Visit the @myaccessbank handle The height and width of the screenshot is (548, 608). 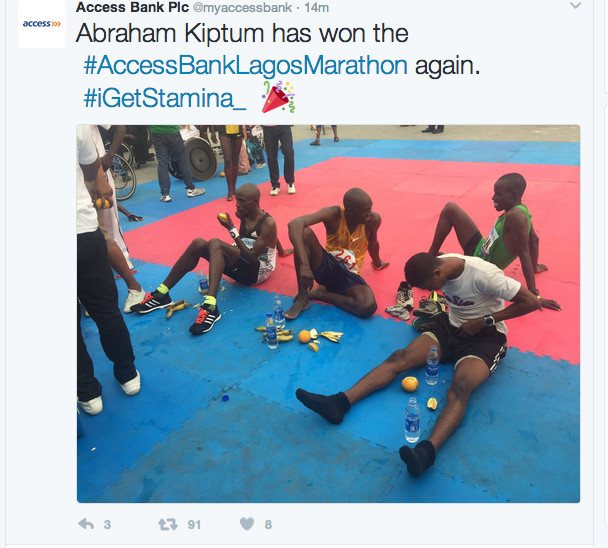(x=242, y=7)
